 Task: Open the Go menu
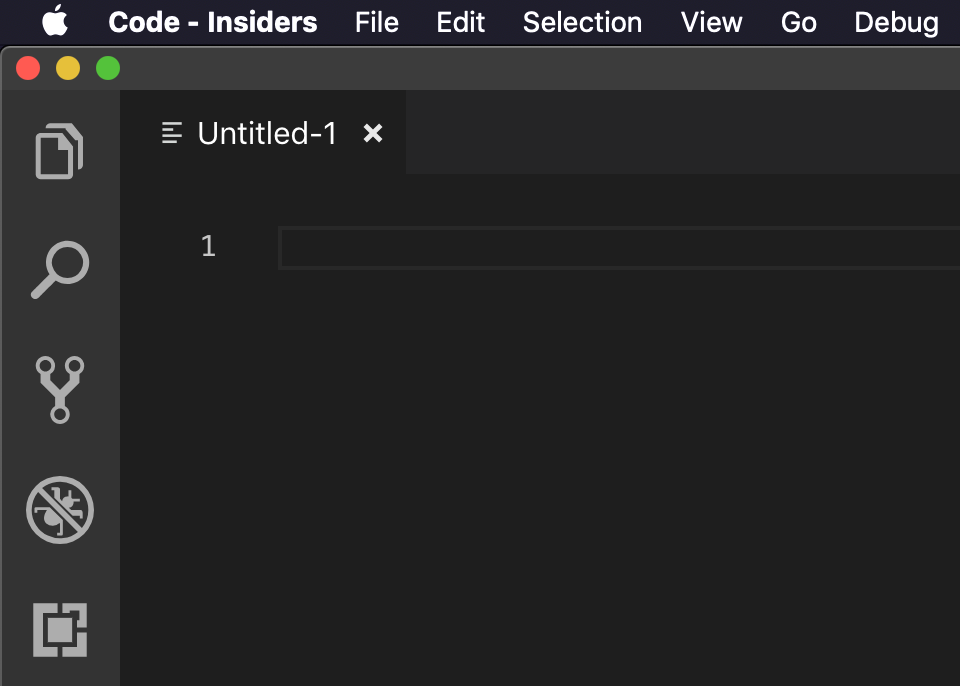point(798,23)
